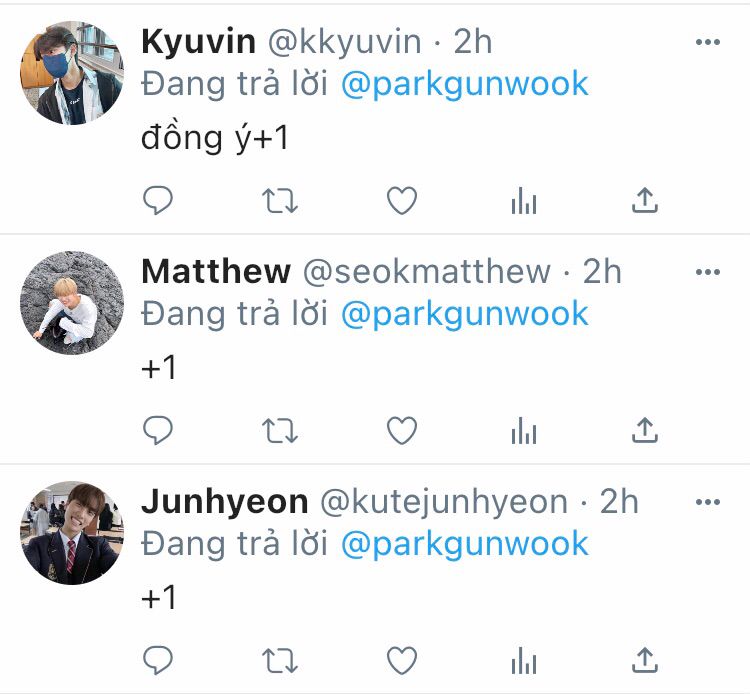Open Matthew's profile picture
The height and width of the screenshot is (694, 750).
coord(72,303)
